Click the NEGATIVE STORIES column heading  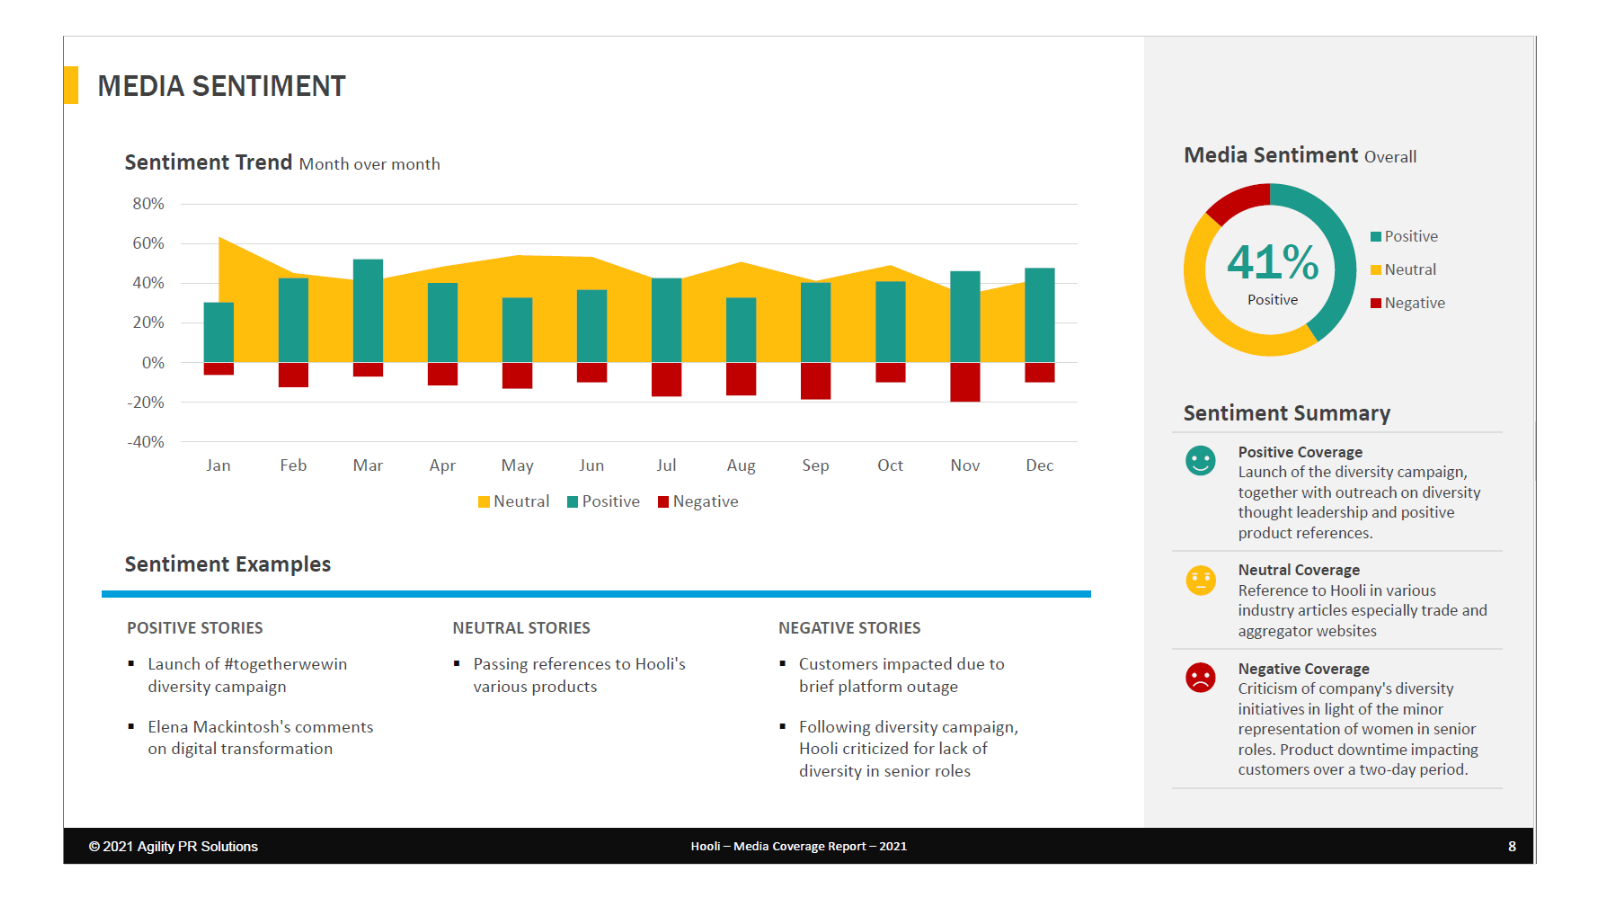point(849,628)
